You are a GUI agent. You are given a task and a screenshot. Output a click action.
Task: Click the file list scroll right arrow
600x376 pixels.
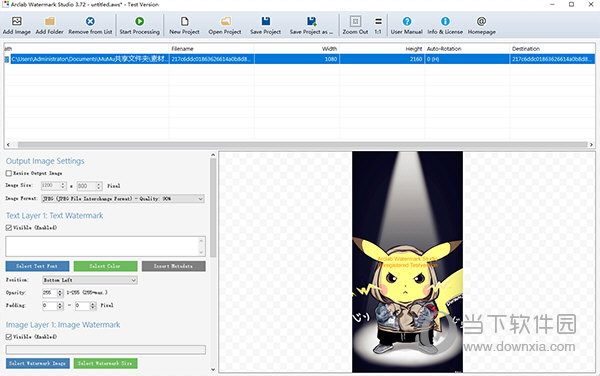592,145
